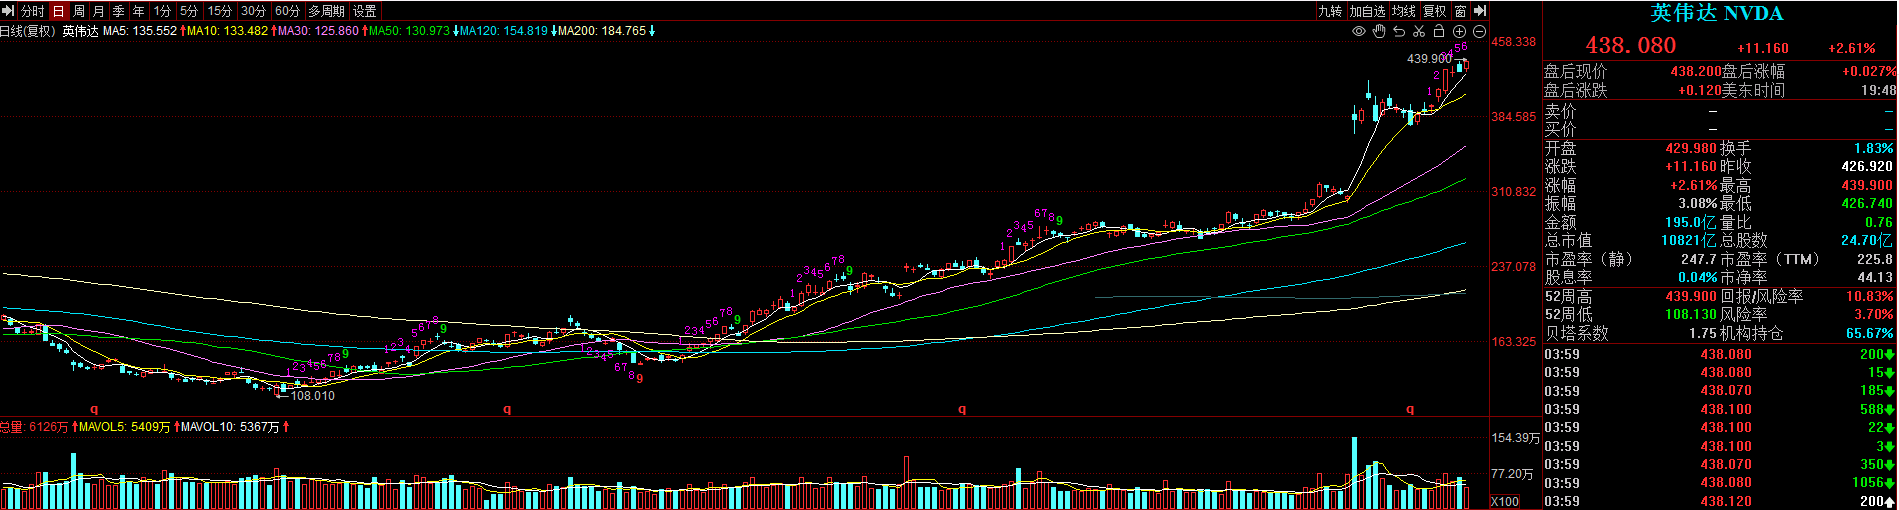Switch to 周 weekly chart tab

click(79, 11)
